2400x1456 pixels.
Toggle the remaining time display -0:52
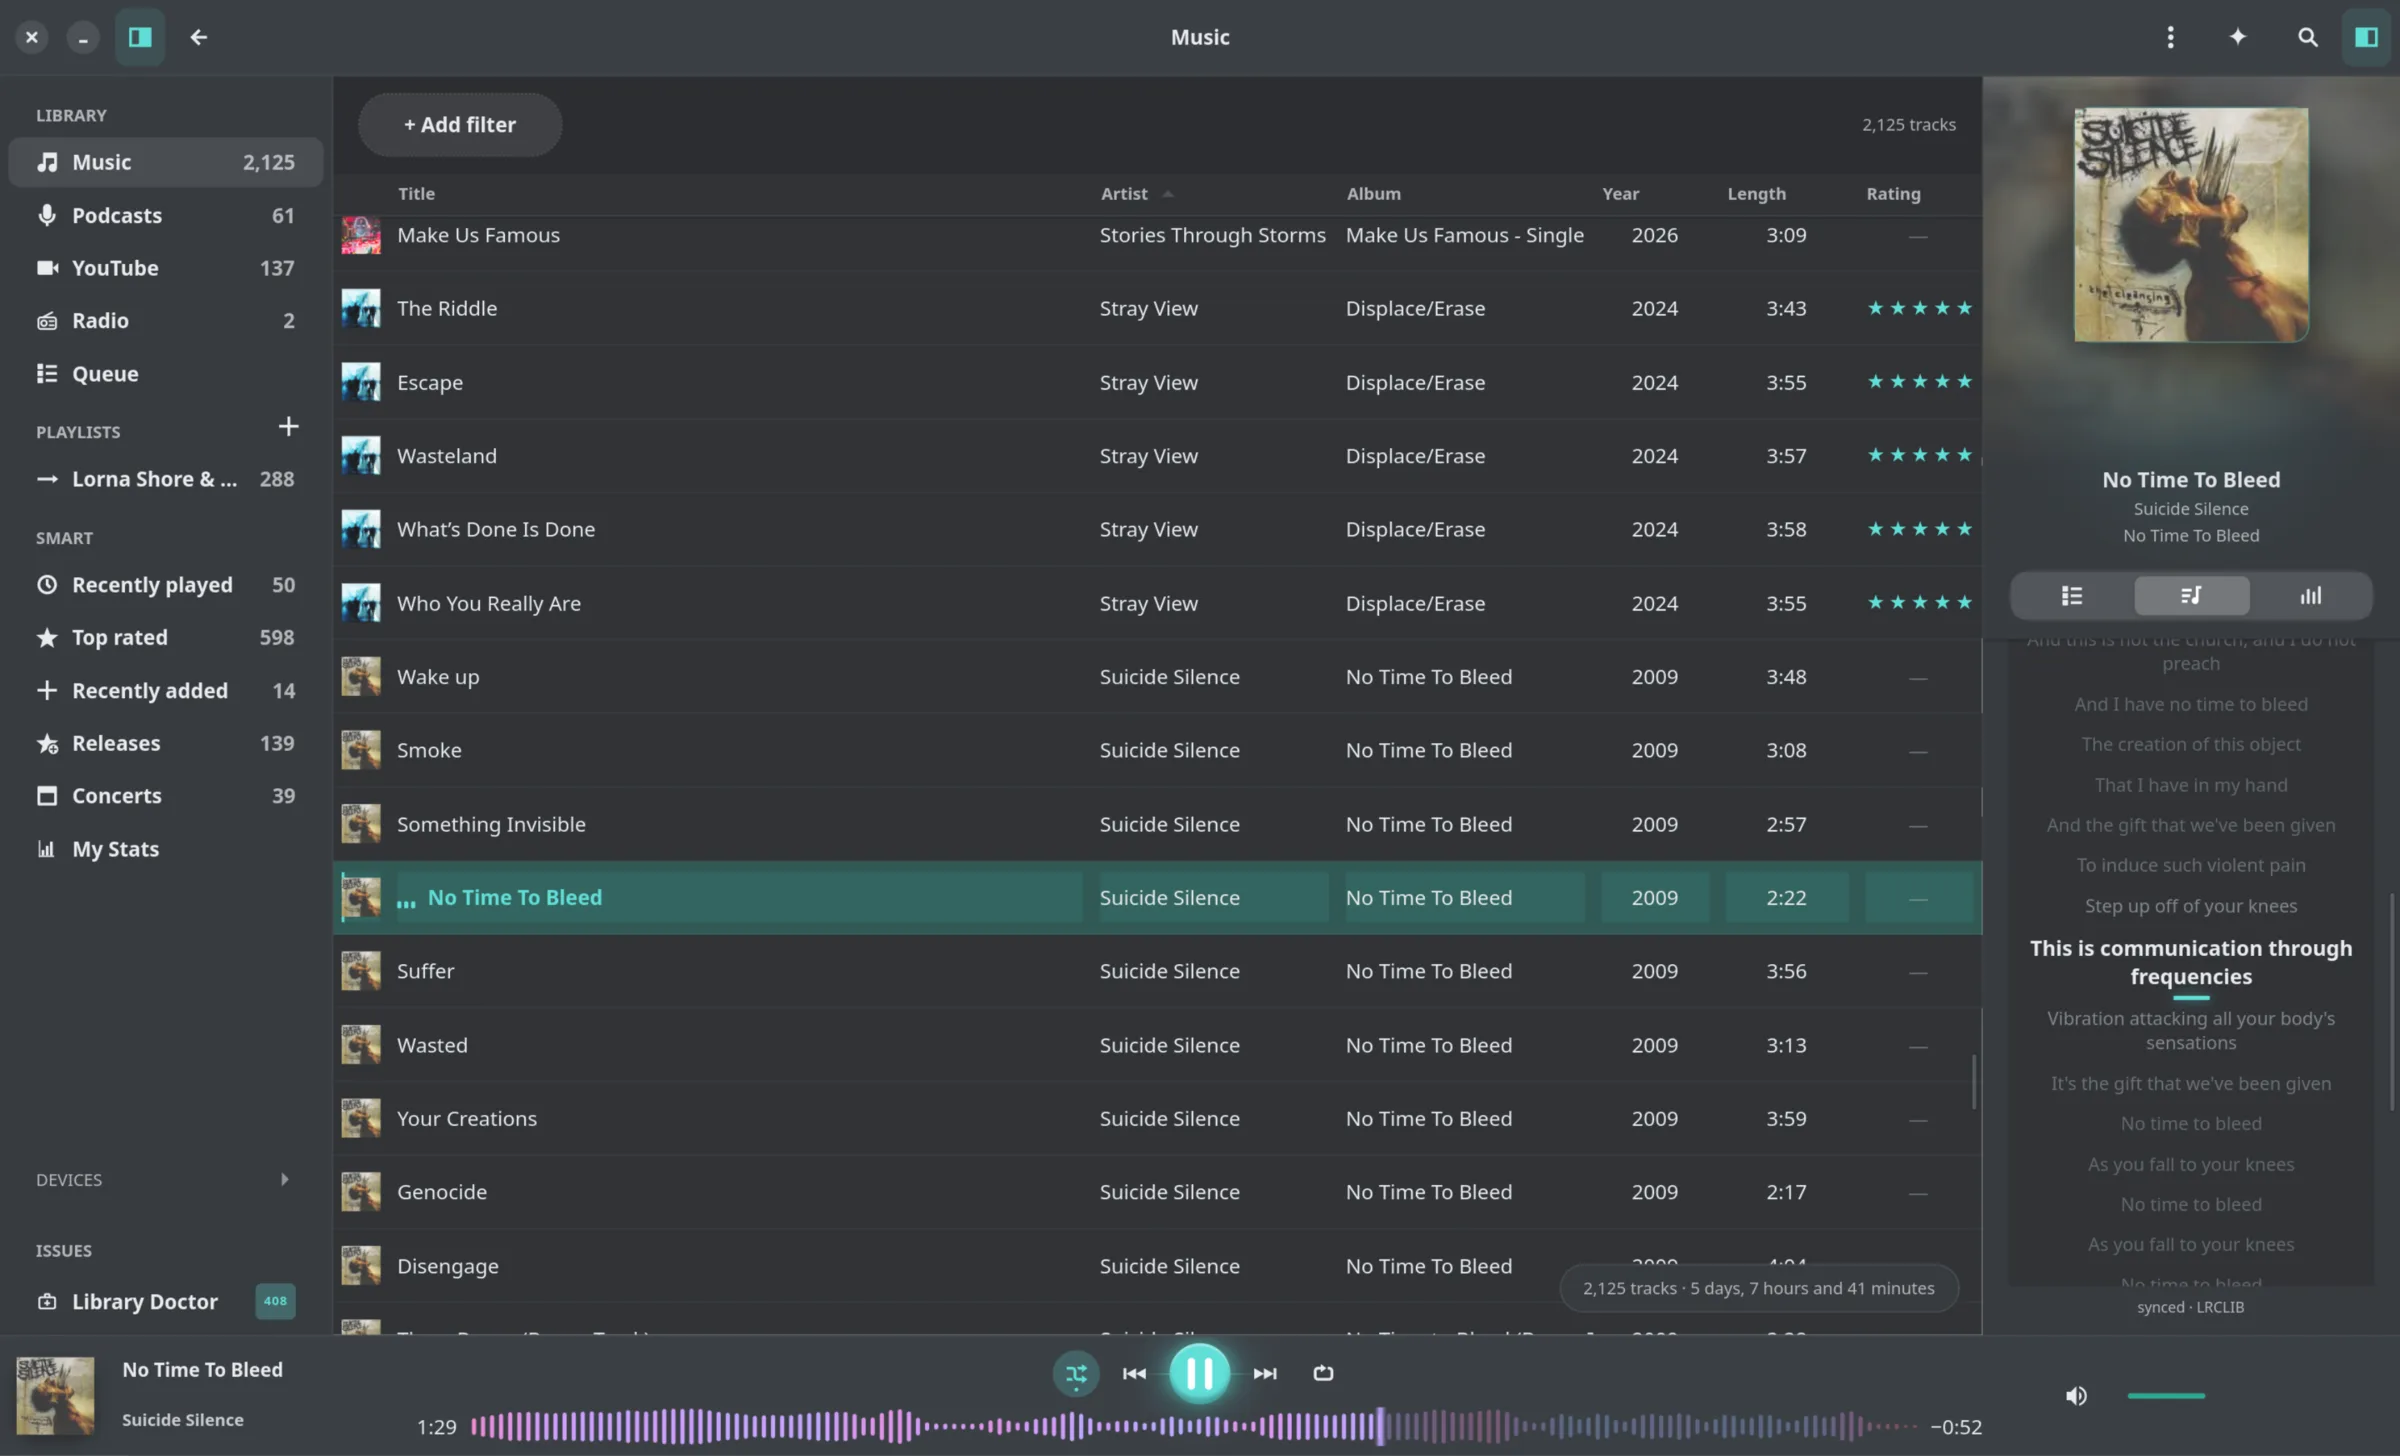click(x=1955, y=1428)
